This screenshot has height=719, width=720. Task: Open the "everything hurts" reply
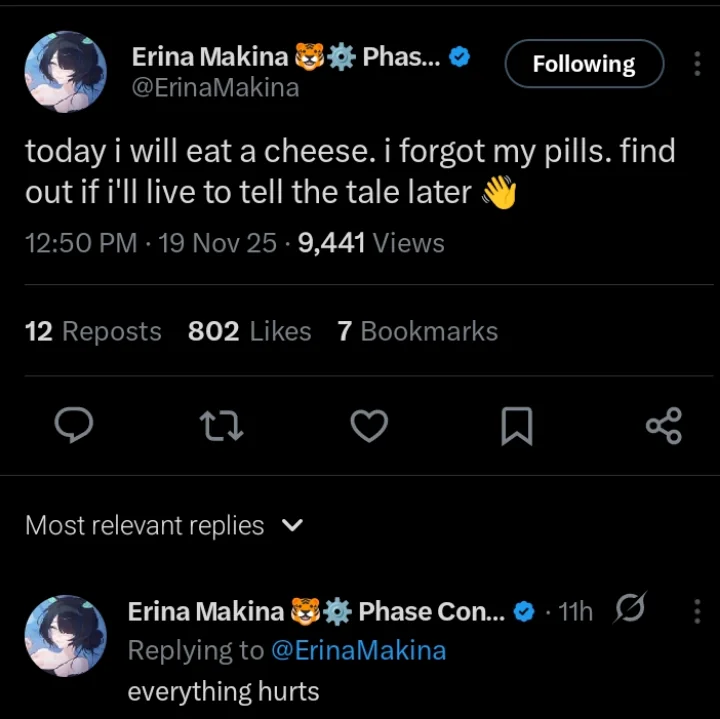click(x=223, y=692)
